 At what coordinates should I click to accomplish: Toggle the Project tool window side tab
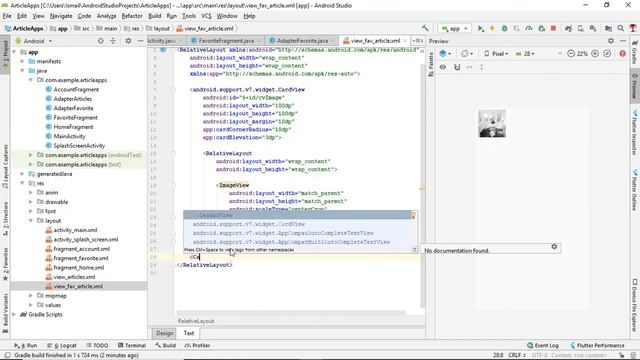coord(5,54)
